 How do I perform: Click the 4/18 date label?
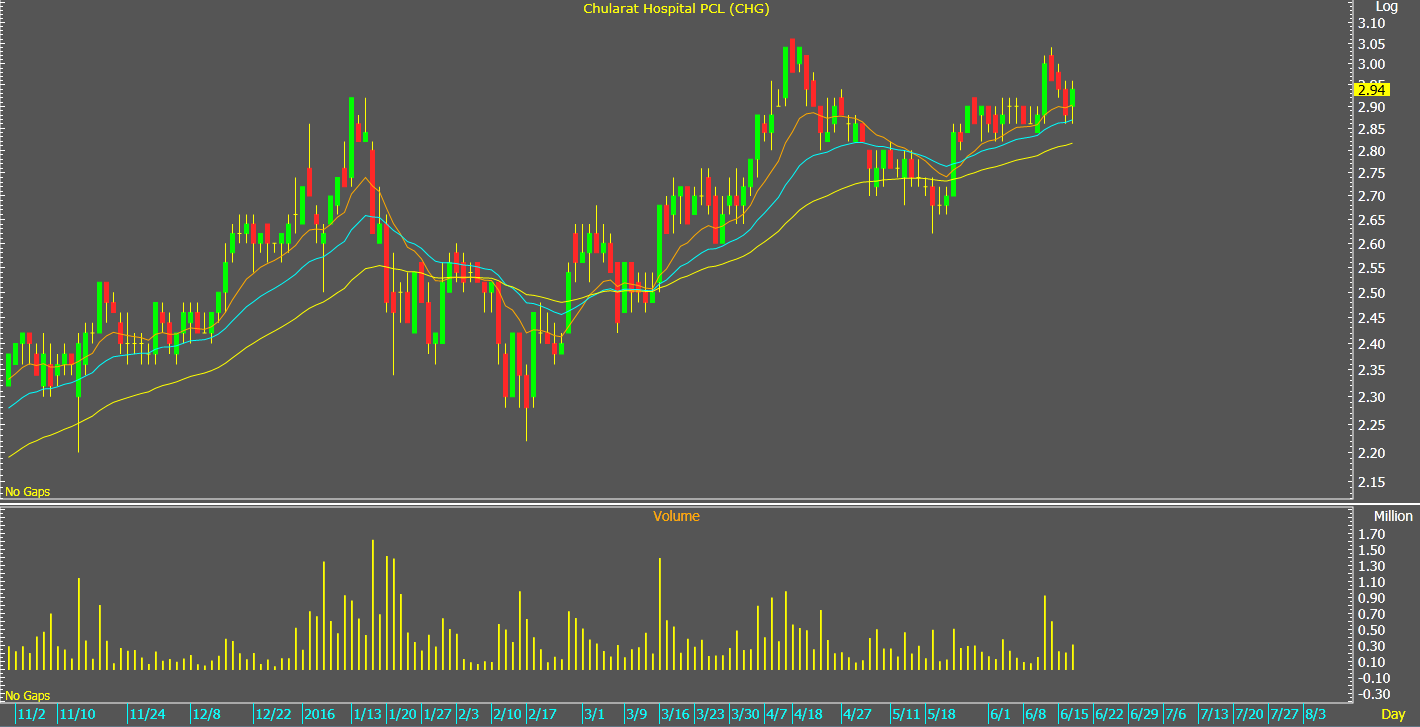tap(808, 714)
